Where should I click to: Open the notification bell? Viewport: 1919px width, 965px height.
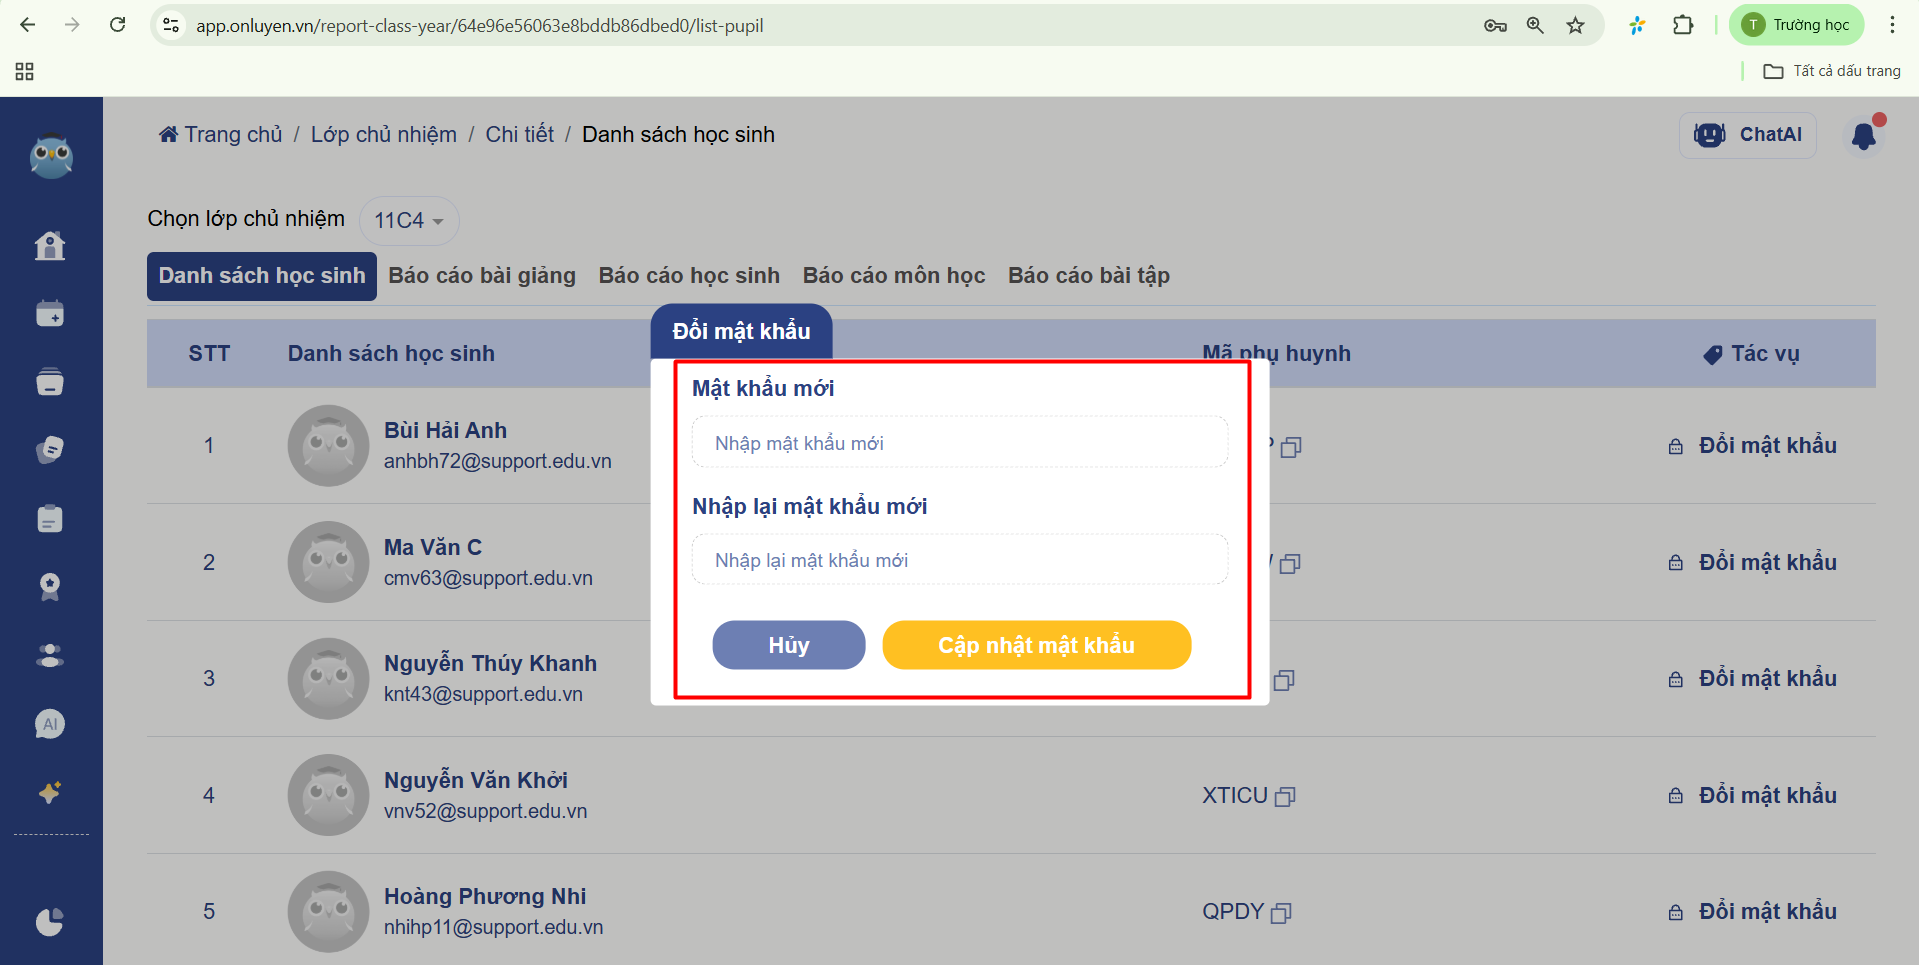(1863, 136)
